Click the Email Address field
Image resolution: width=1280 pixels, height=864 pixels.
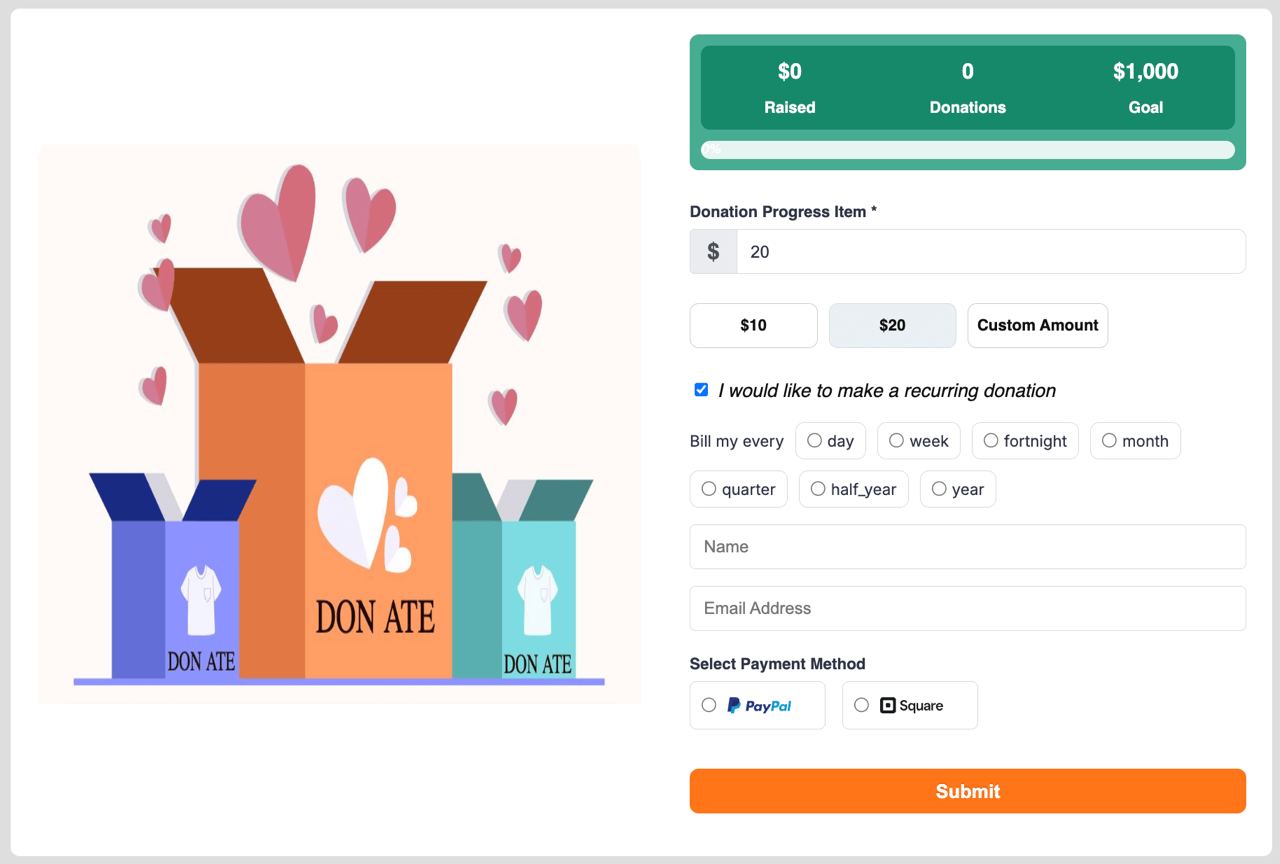[967, 608]
